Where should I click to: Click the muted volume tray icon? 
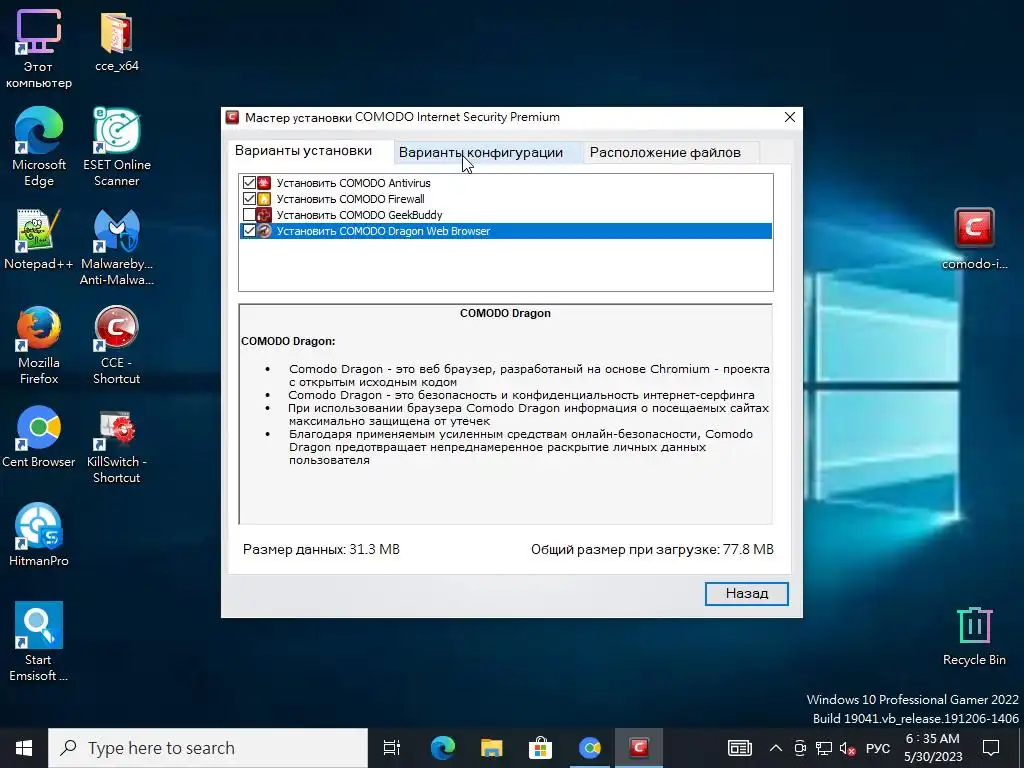click(848, 748)
